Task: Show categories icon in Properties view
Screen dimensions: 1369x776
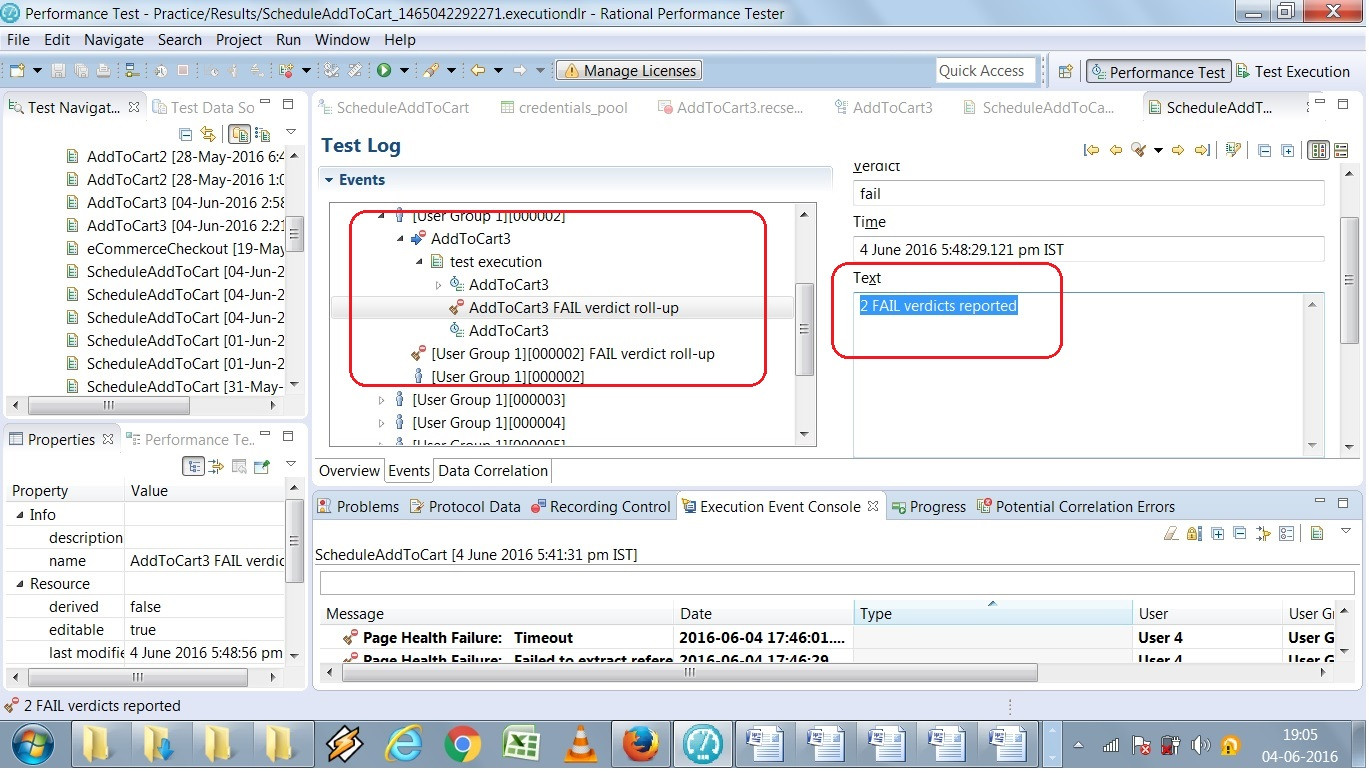Action: (x=194, y=466)
